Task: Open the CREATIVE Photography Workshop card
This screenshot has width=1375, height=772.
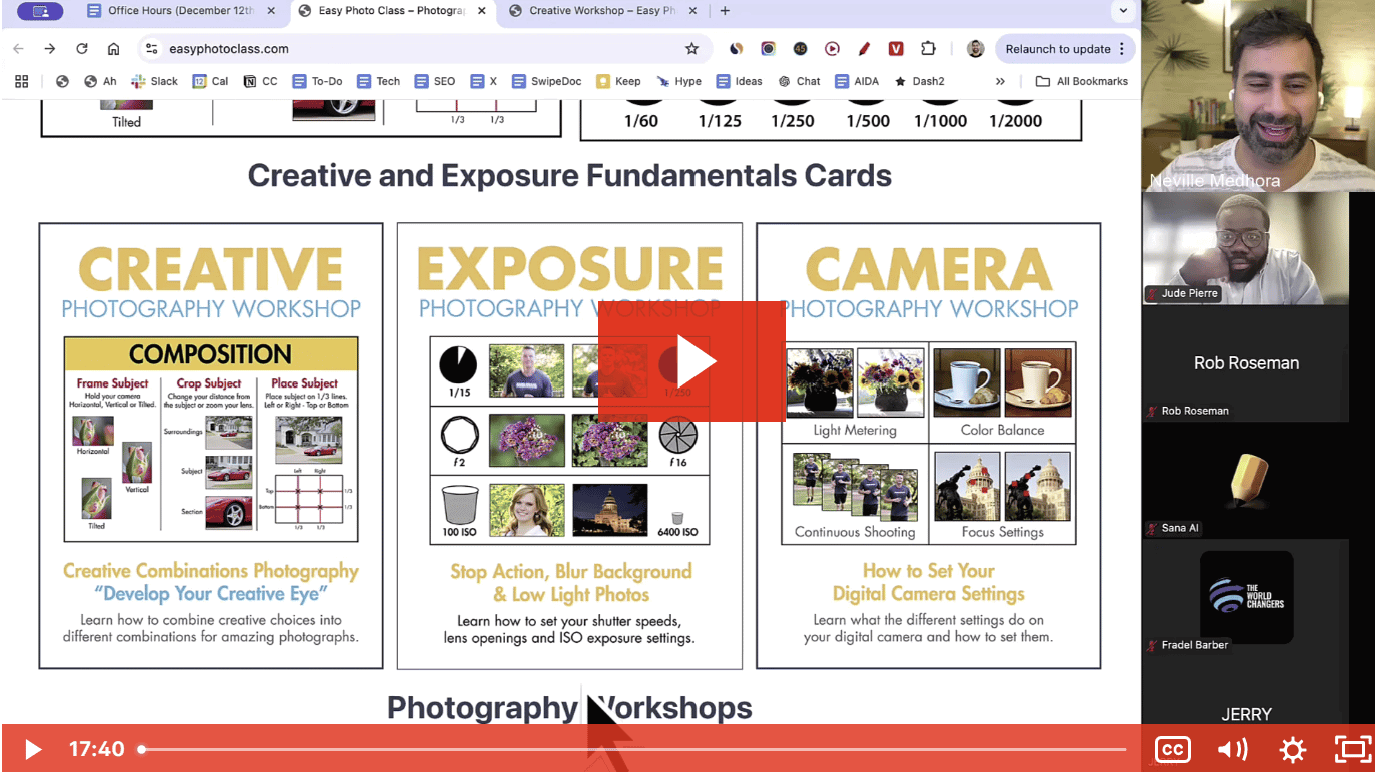Action: click(x=211, y=446)
